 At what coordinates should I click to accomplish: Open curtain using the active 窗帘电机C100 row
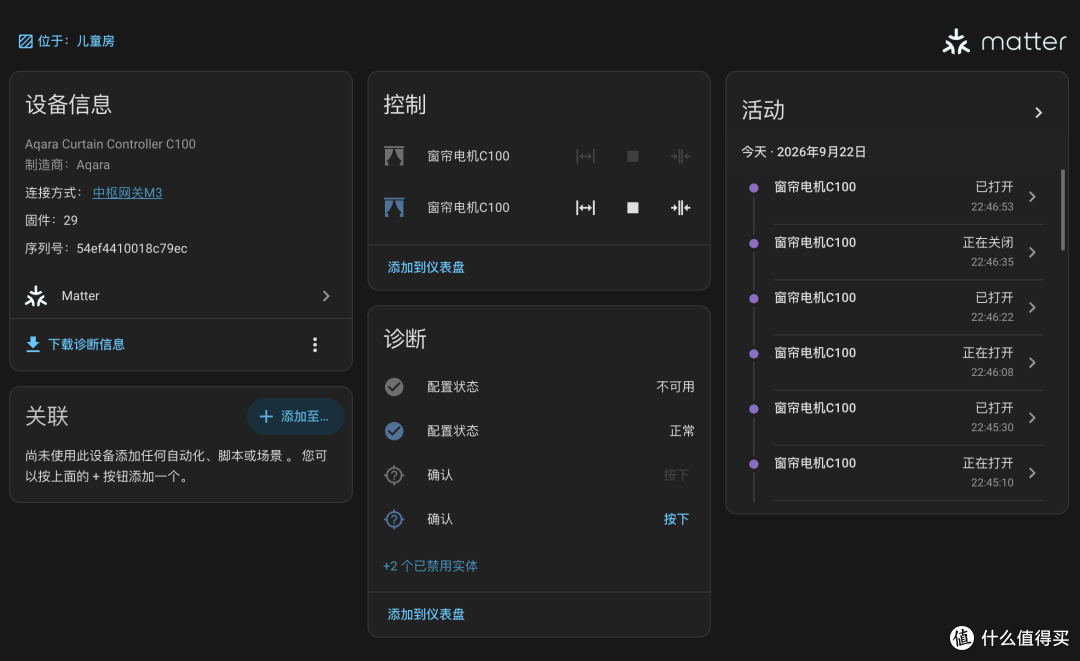coord(585,208)
